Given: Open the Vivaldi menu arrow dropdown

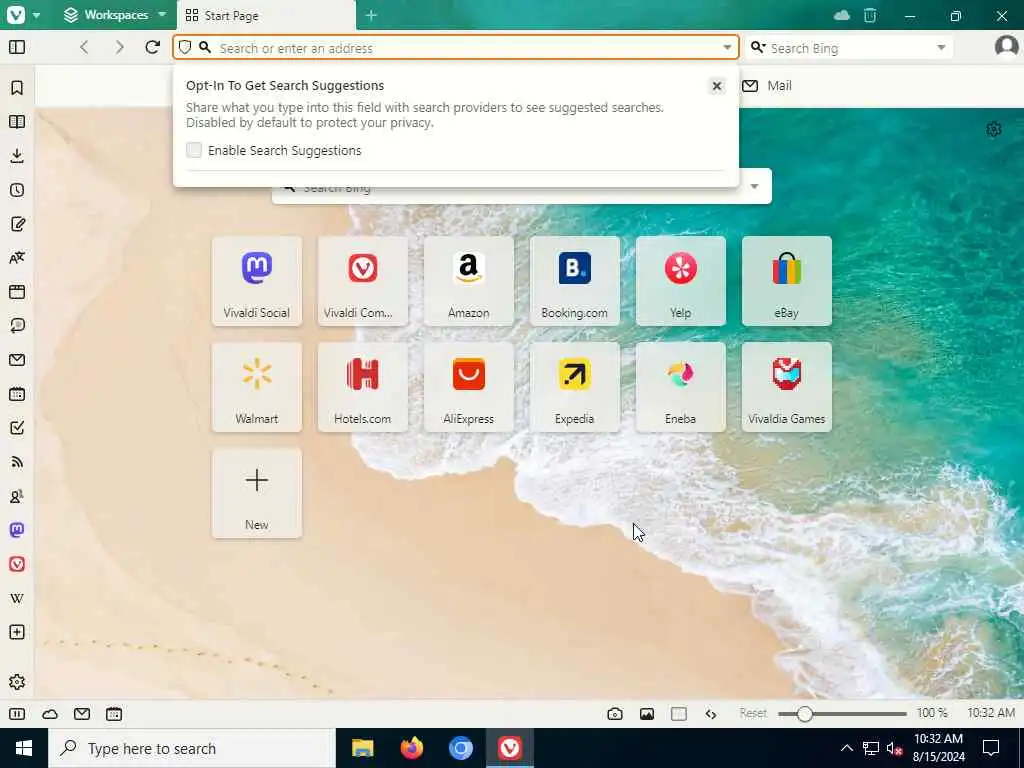Looking at the screenshot, I should click(x=37, y=15).
